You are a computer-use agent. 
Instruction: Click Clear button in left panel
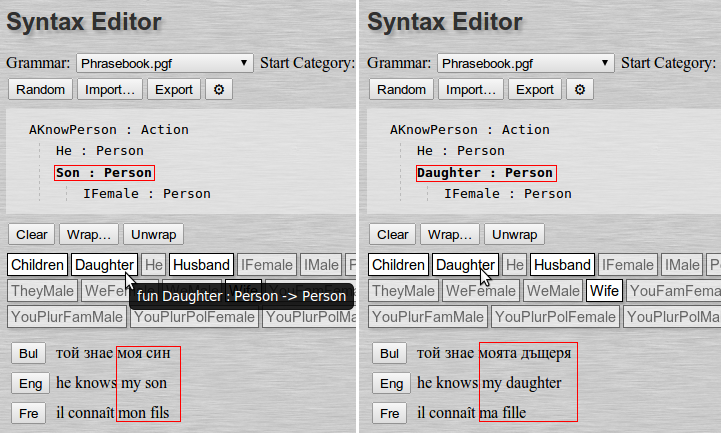click(31, 234)
